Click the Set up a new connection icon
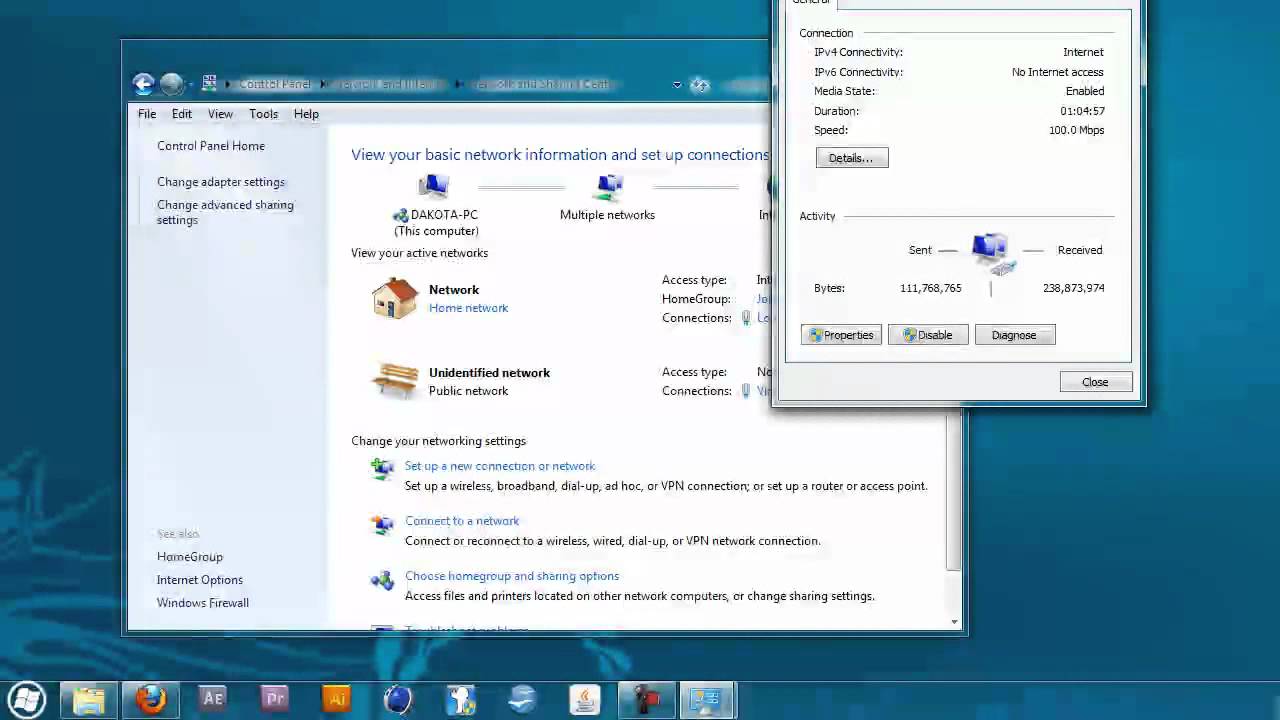The height and width of the screenshot is (720, 1280). coord(382,468)
